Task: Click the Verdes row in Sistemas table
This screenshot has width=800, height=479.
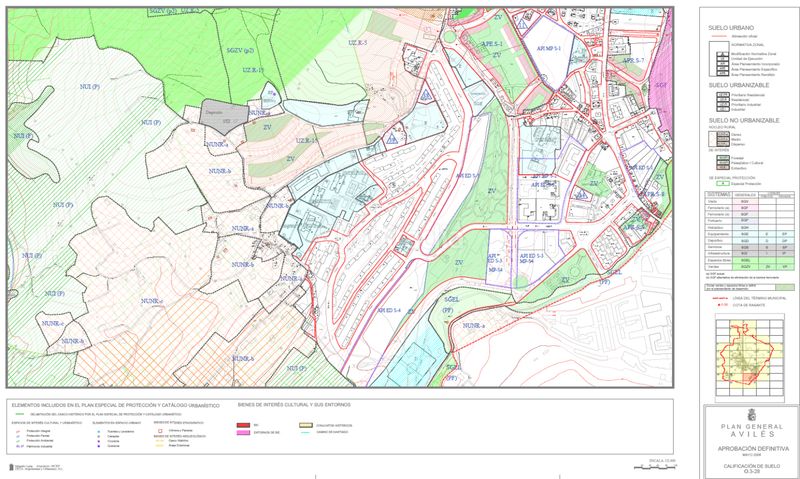Action: [x=749, y=267]
